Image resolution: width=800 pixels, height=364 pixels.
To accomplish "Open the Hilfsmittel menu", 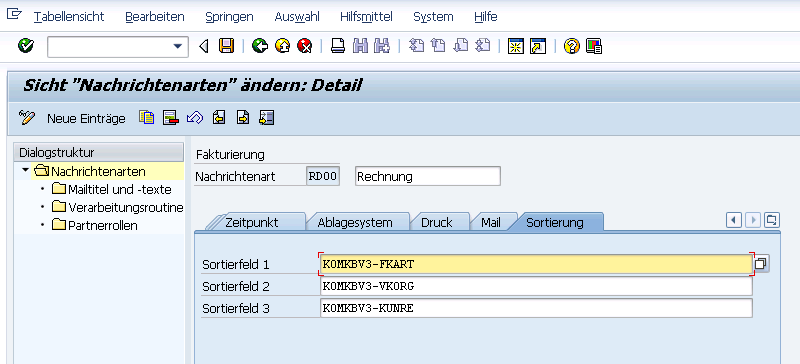I will pyautogui.click(x=366, y=16).
